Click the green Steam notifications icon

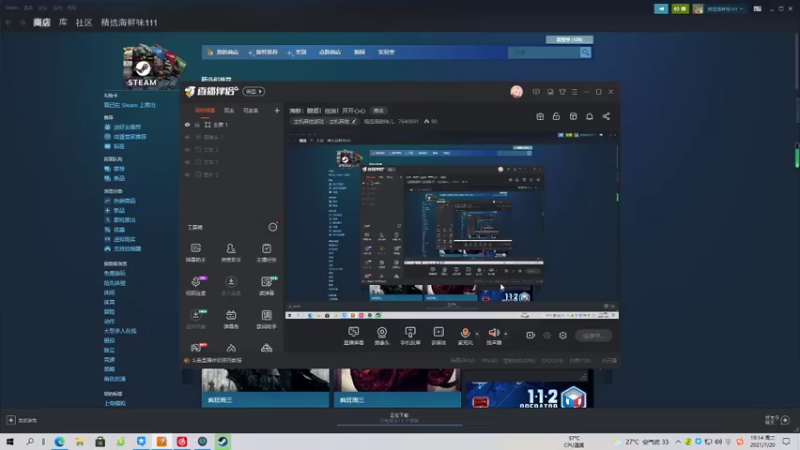[x=680, y=9]
